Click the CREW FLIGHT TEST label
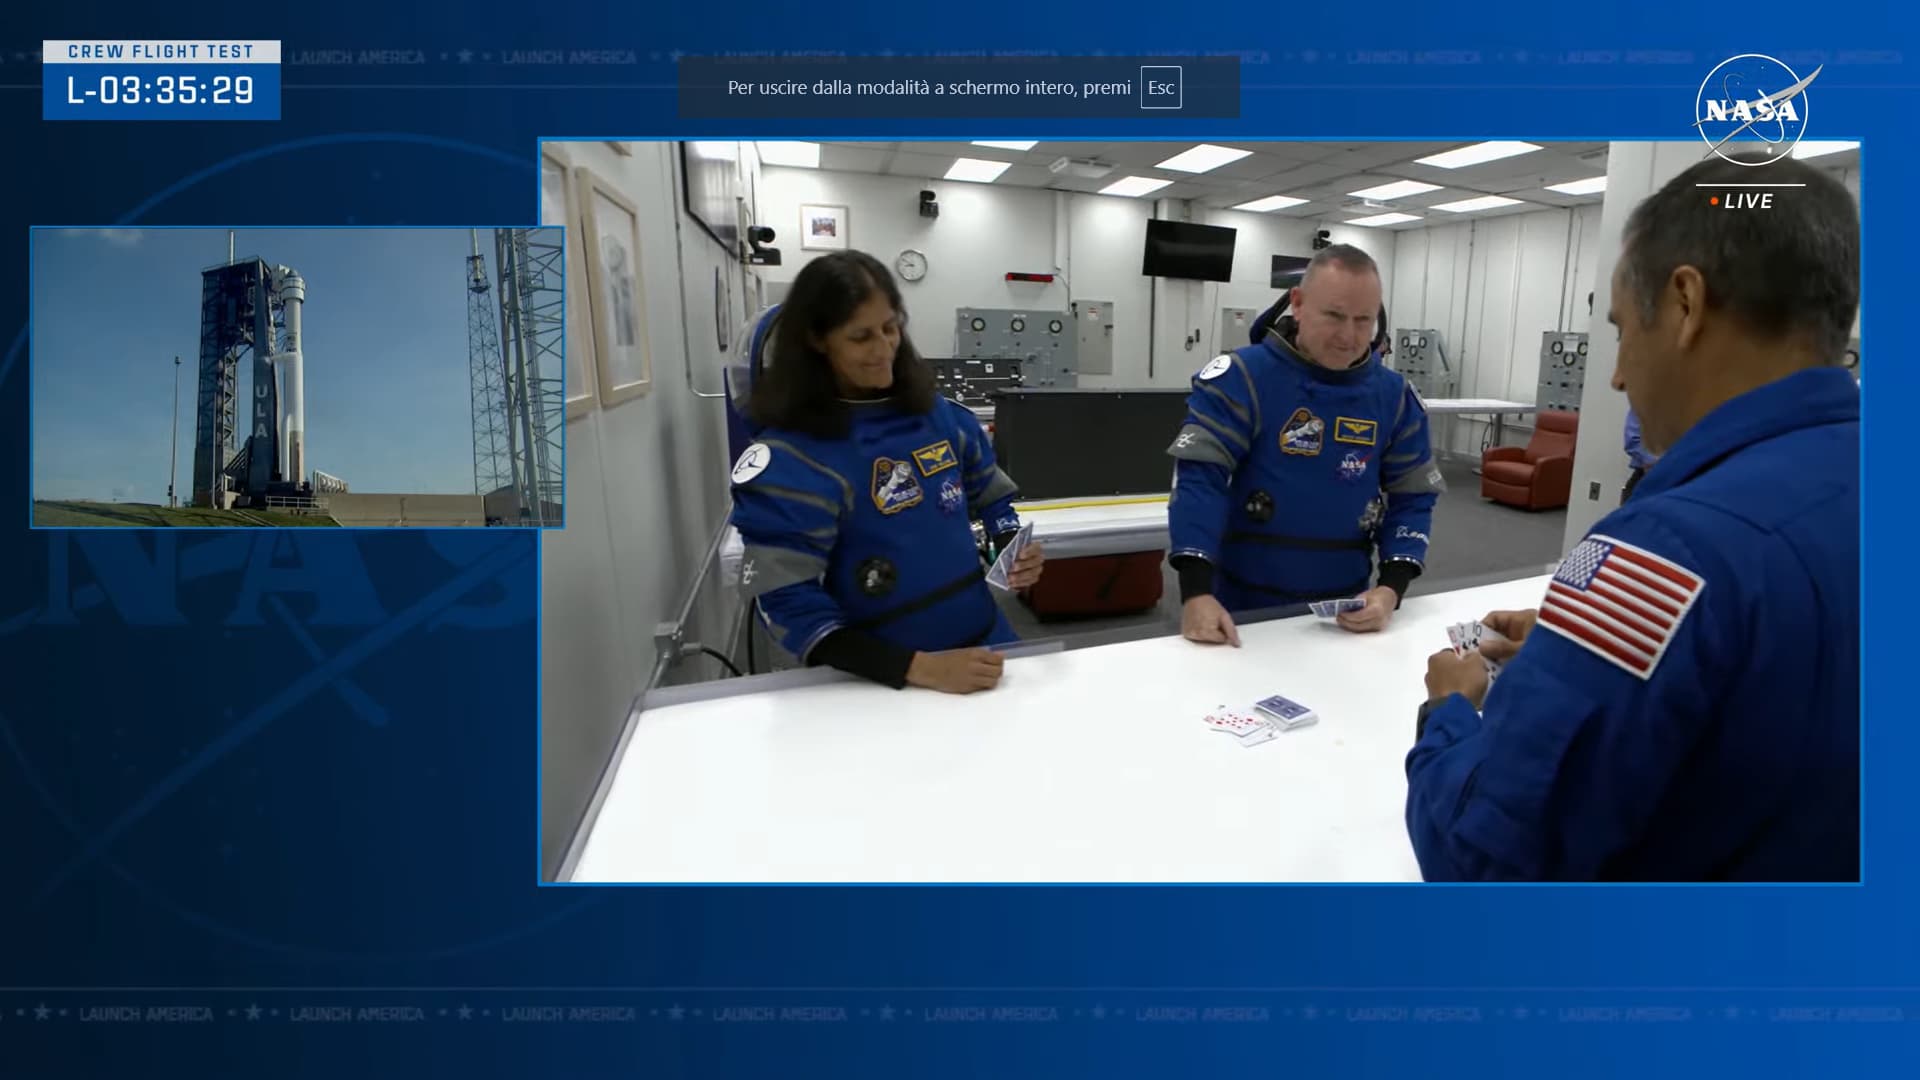 [161, 51]
